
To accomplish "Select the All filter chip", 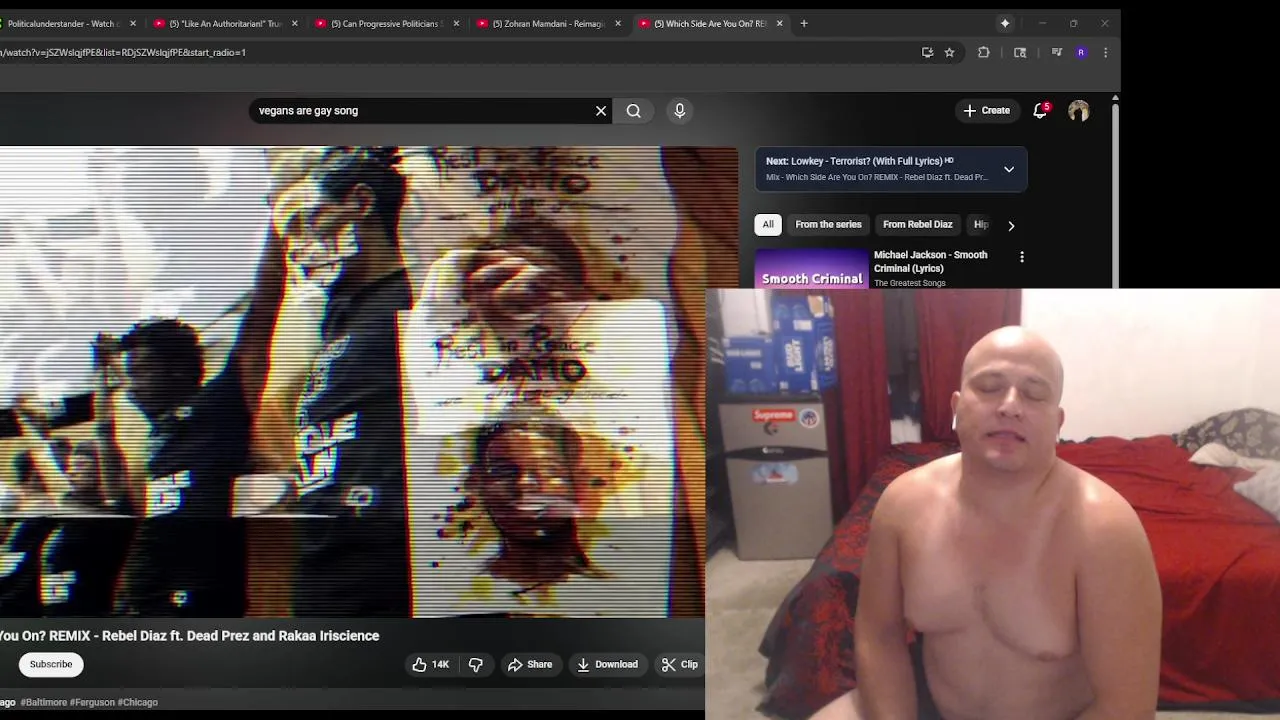I will coord(768,225).
